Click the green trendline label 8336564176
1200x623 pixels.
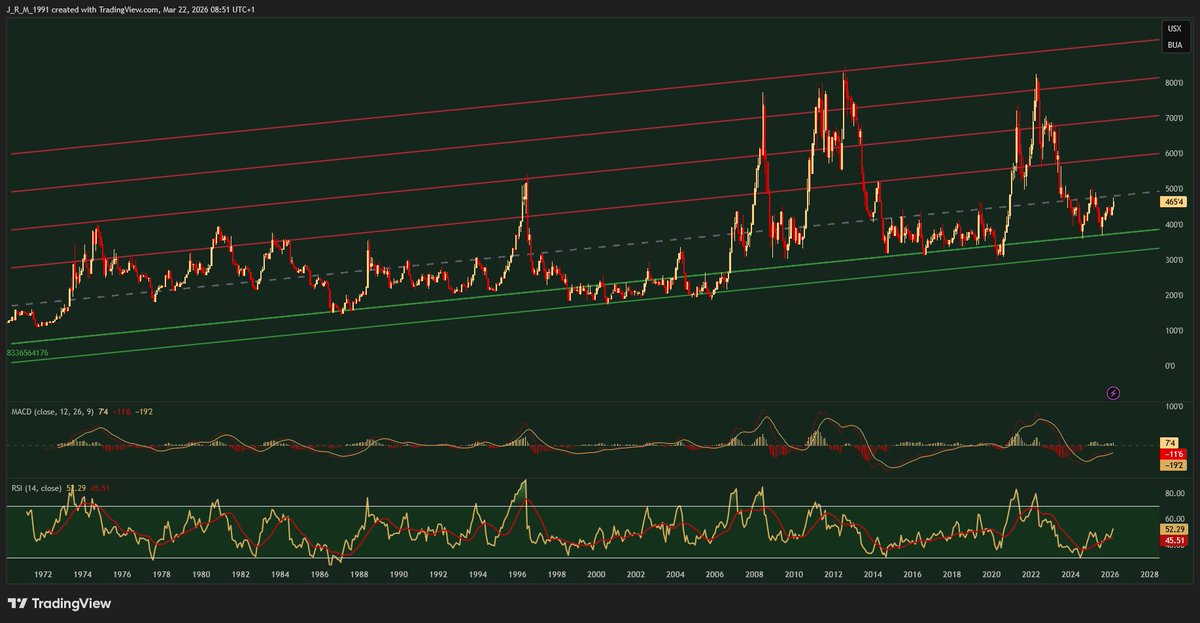28,353
